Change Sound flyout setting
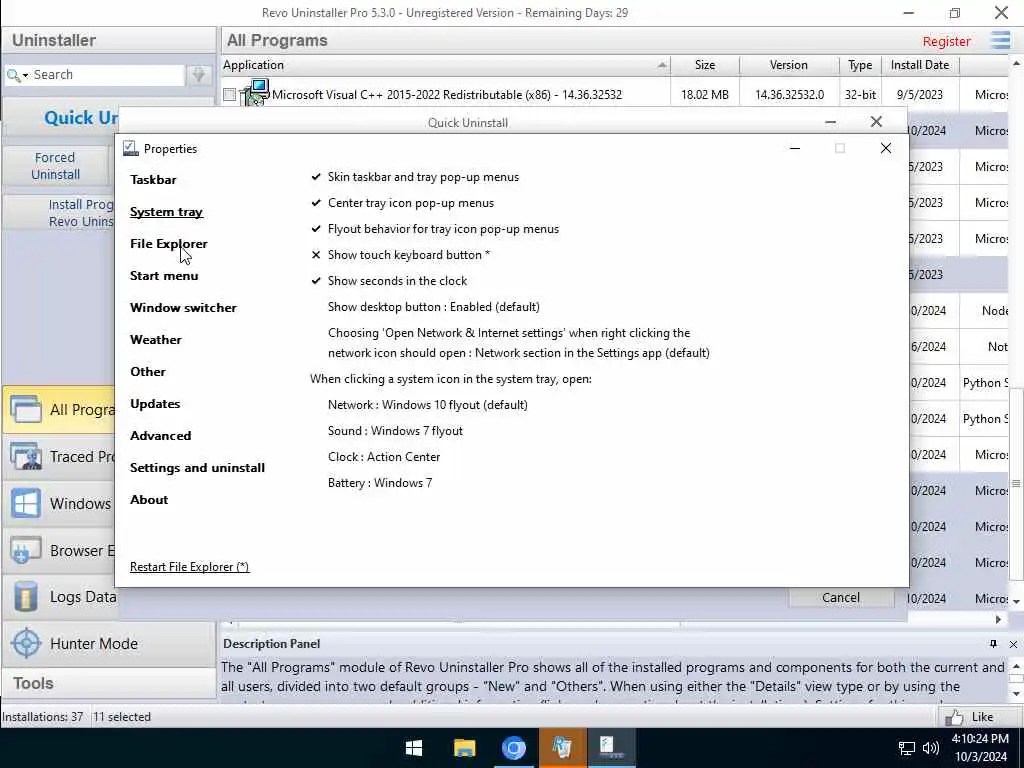Viewport: 1024px width, 768px height. tap(395, 431)
